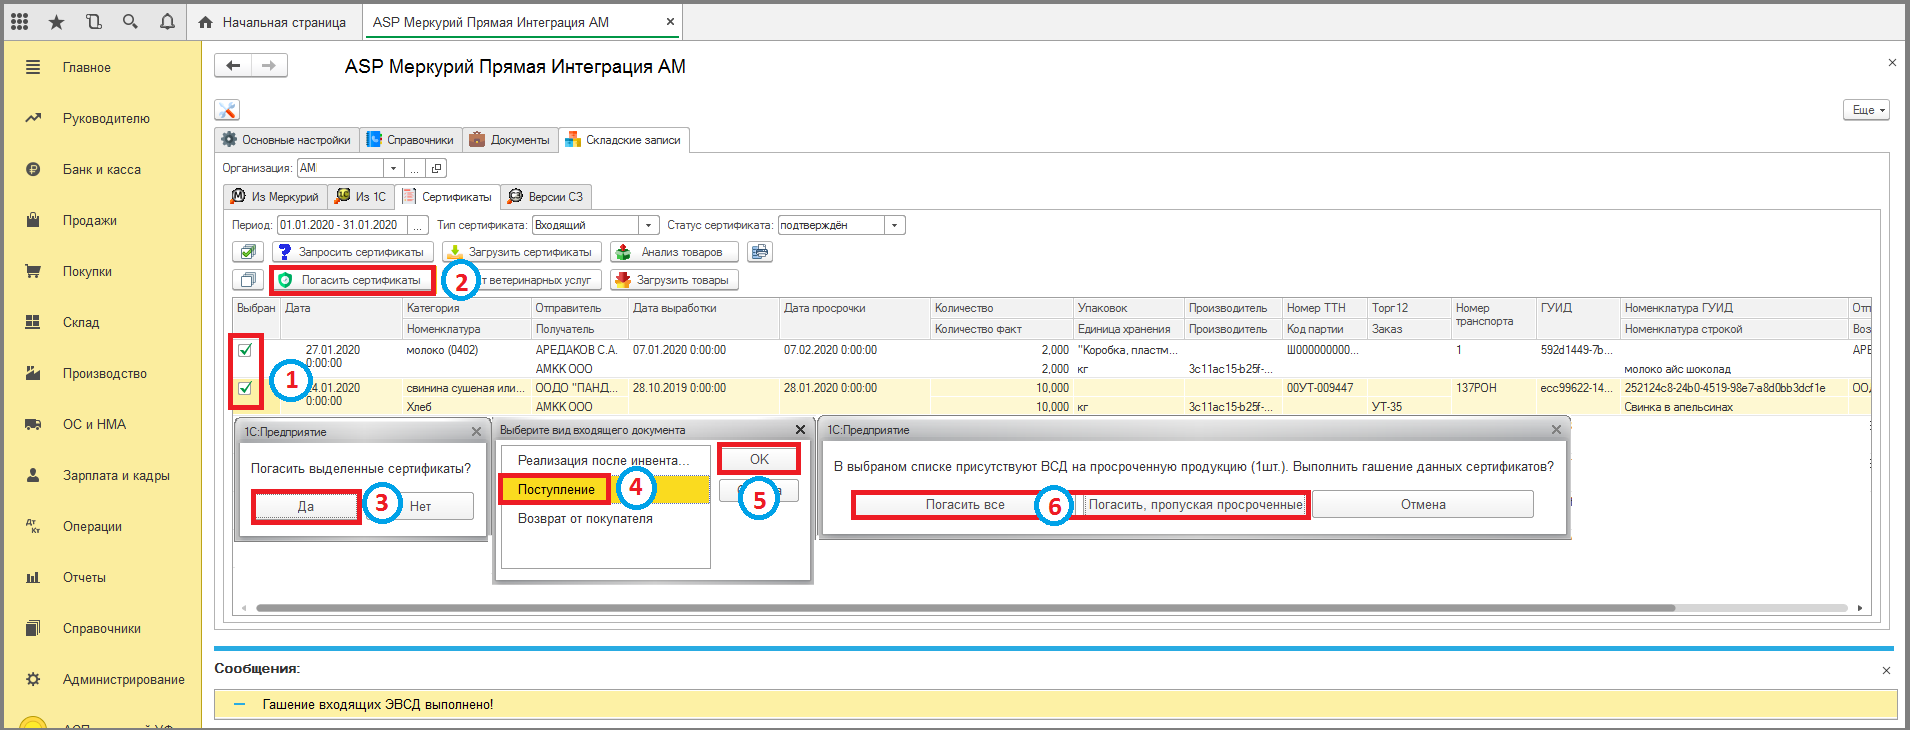Open ОС и НМА section in sidebar

click(94, 425)
